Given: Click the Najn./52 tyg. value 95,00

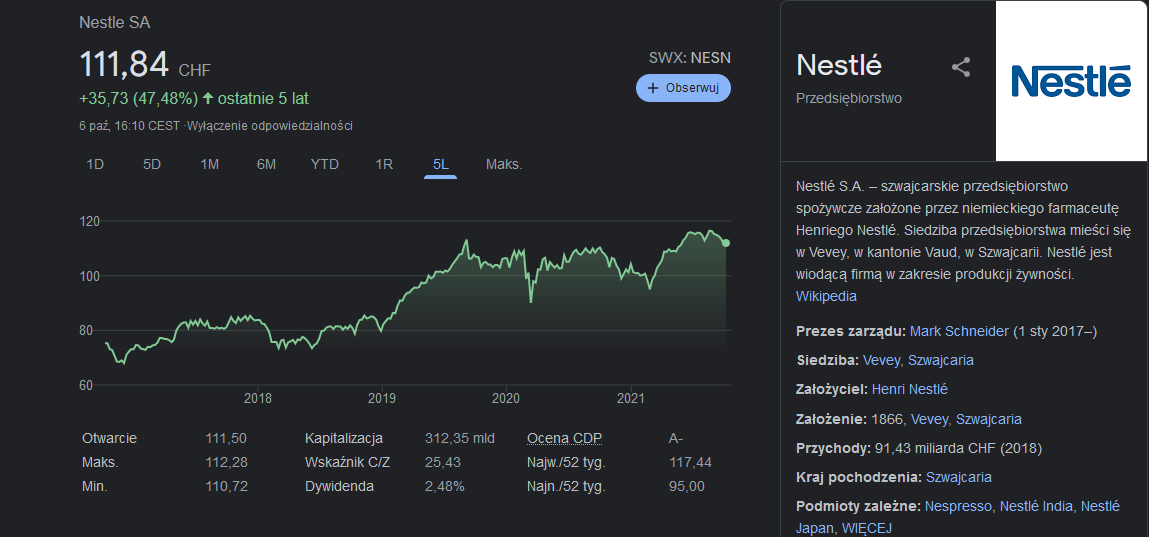Looking at the screenshot, I should (x=687, y=486).
